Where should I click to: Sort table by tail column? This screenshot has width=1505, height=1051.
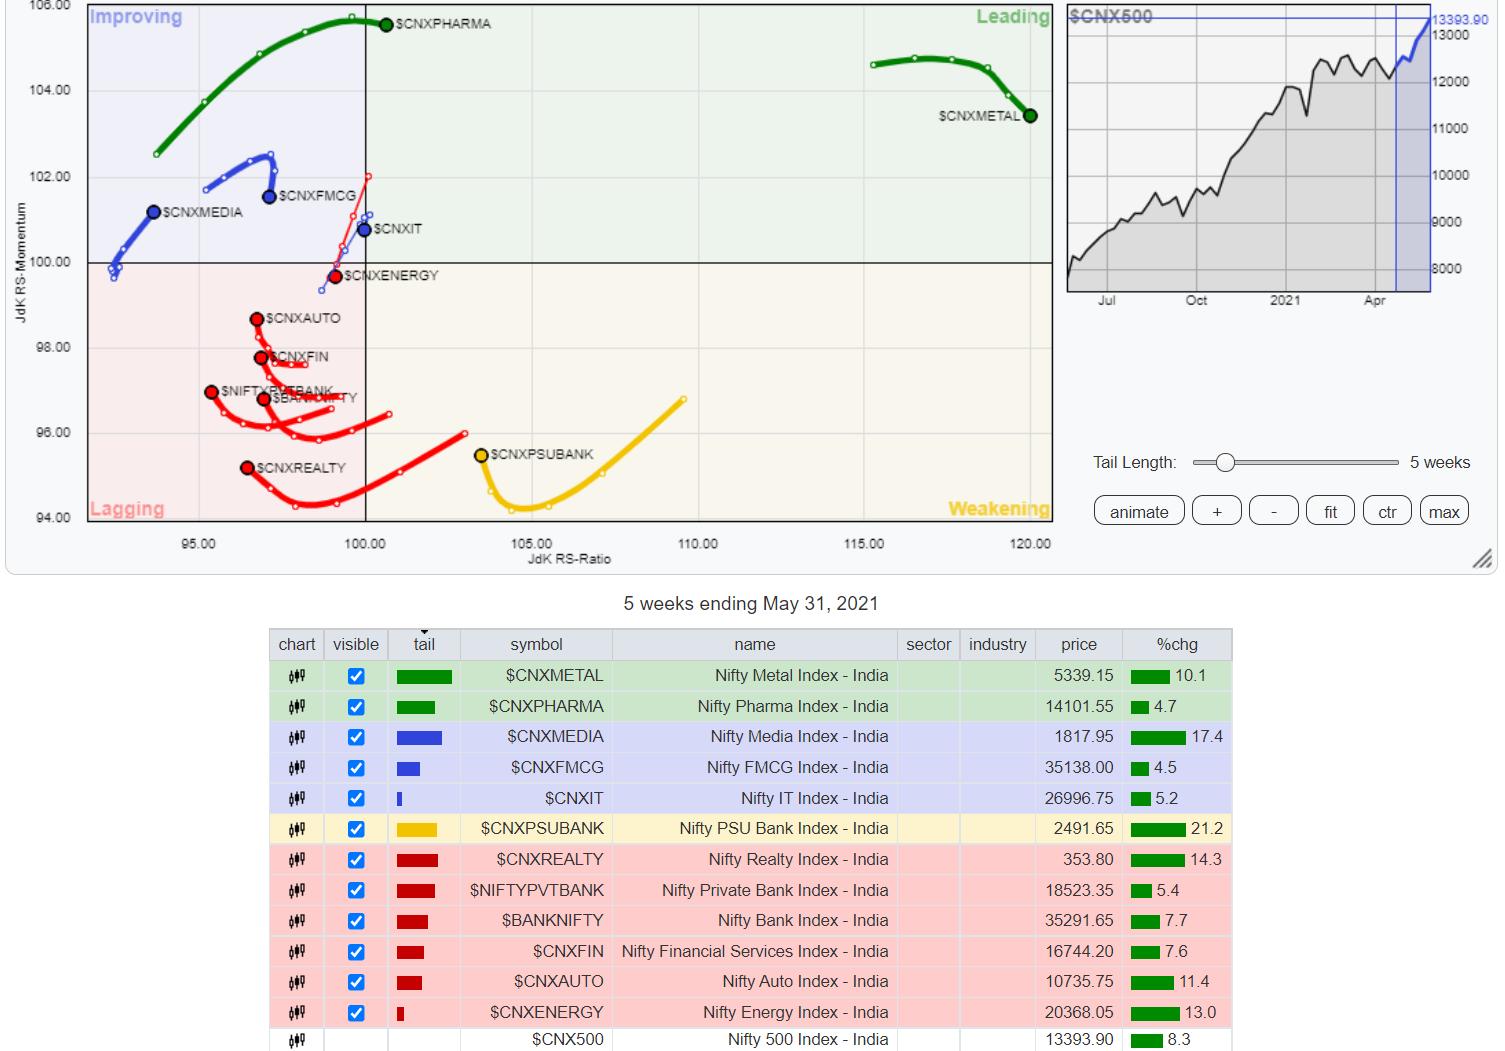(x=424, y=645)
